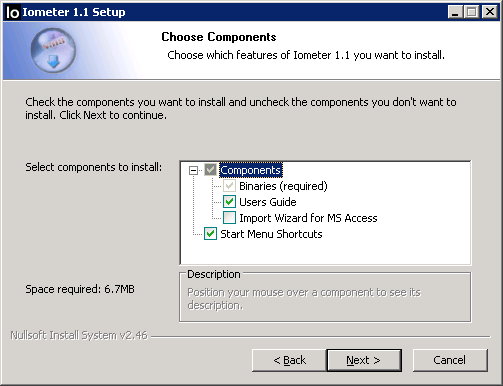The height and width of the screenshot is (386, 503).
Task: Select the Components tree label
Action: pyautogui.click(x=251, y=170)
